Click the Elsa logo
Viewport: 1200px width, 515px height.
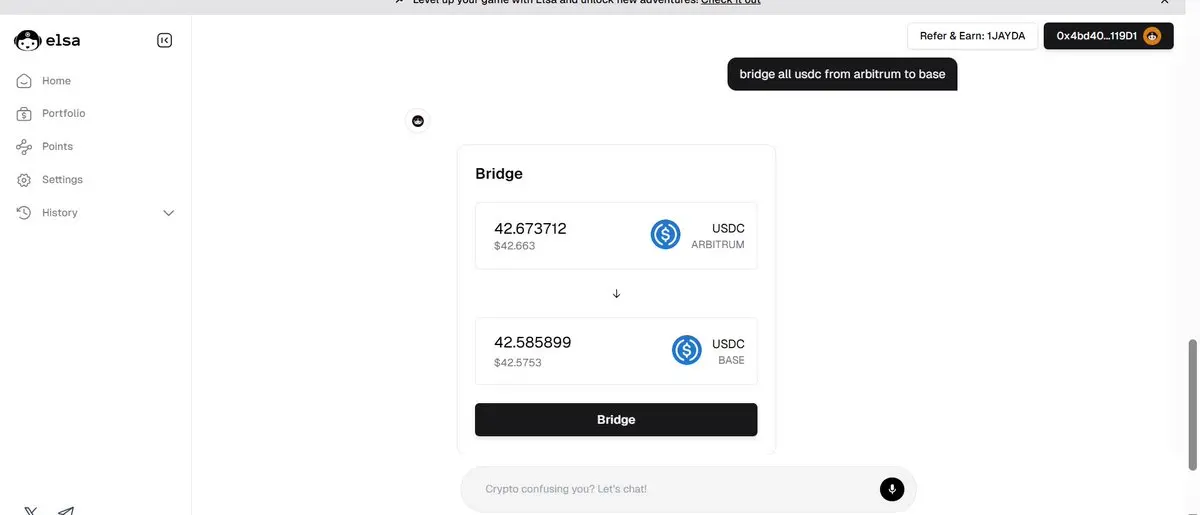47,40
